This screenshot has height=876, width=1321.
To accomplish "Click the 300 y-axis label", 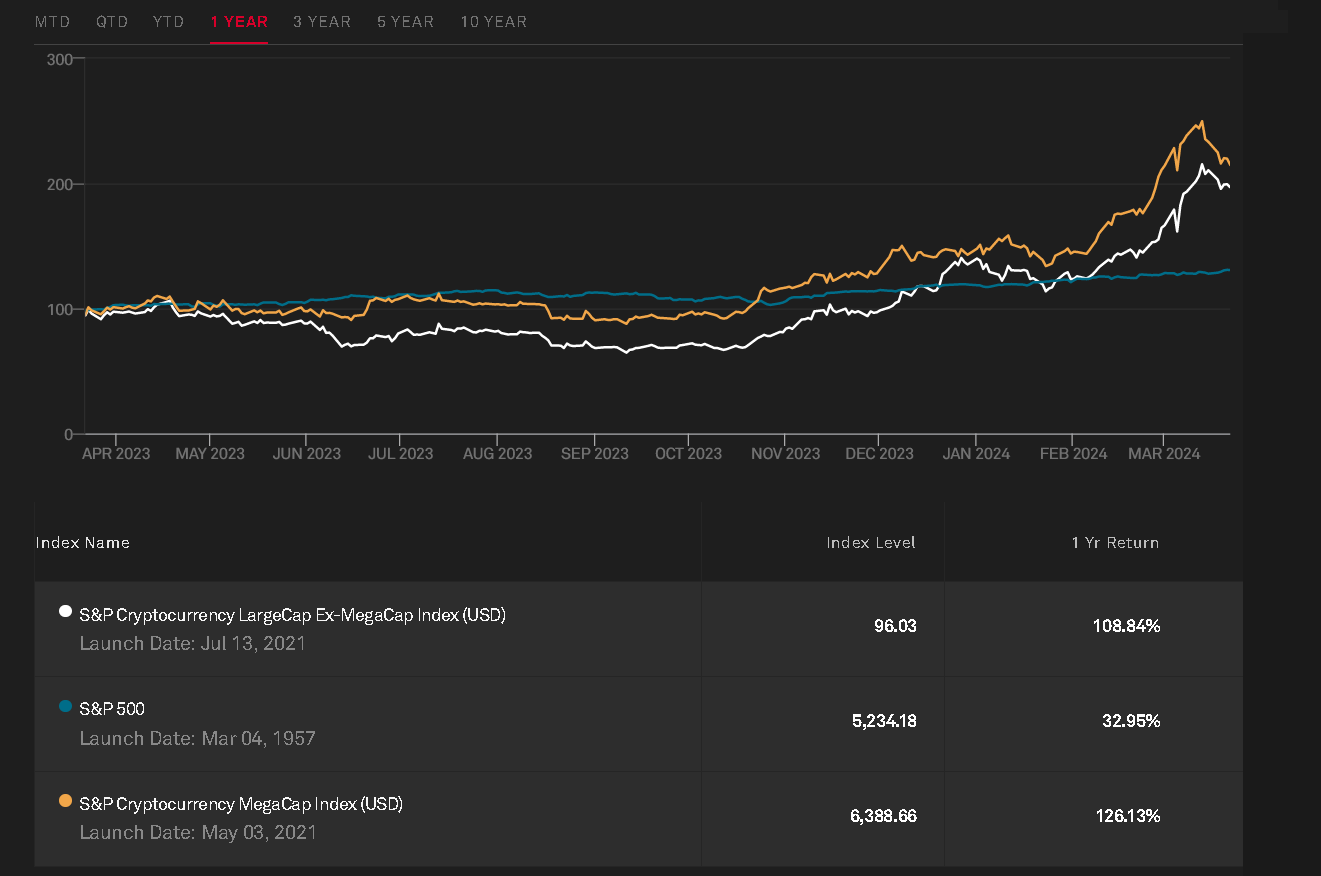I will click(x=60, y=60).
